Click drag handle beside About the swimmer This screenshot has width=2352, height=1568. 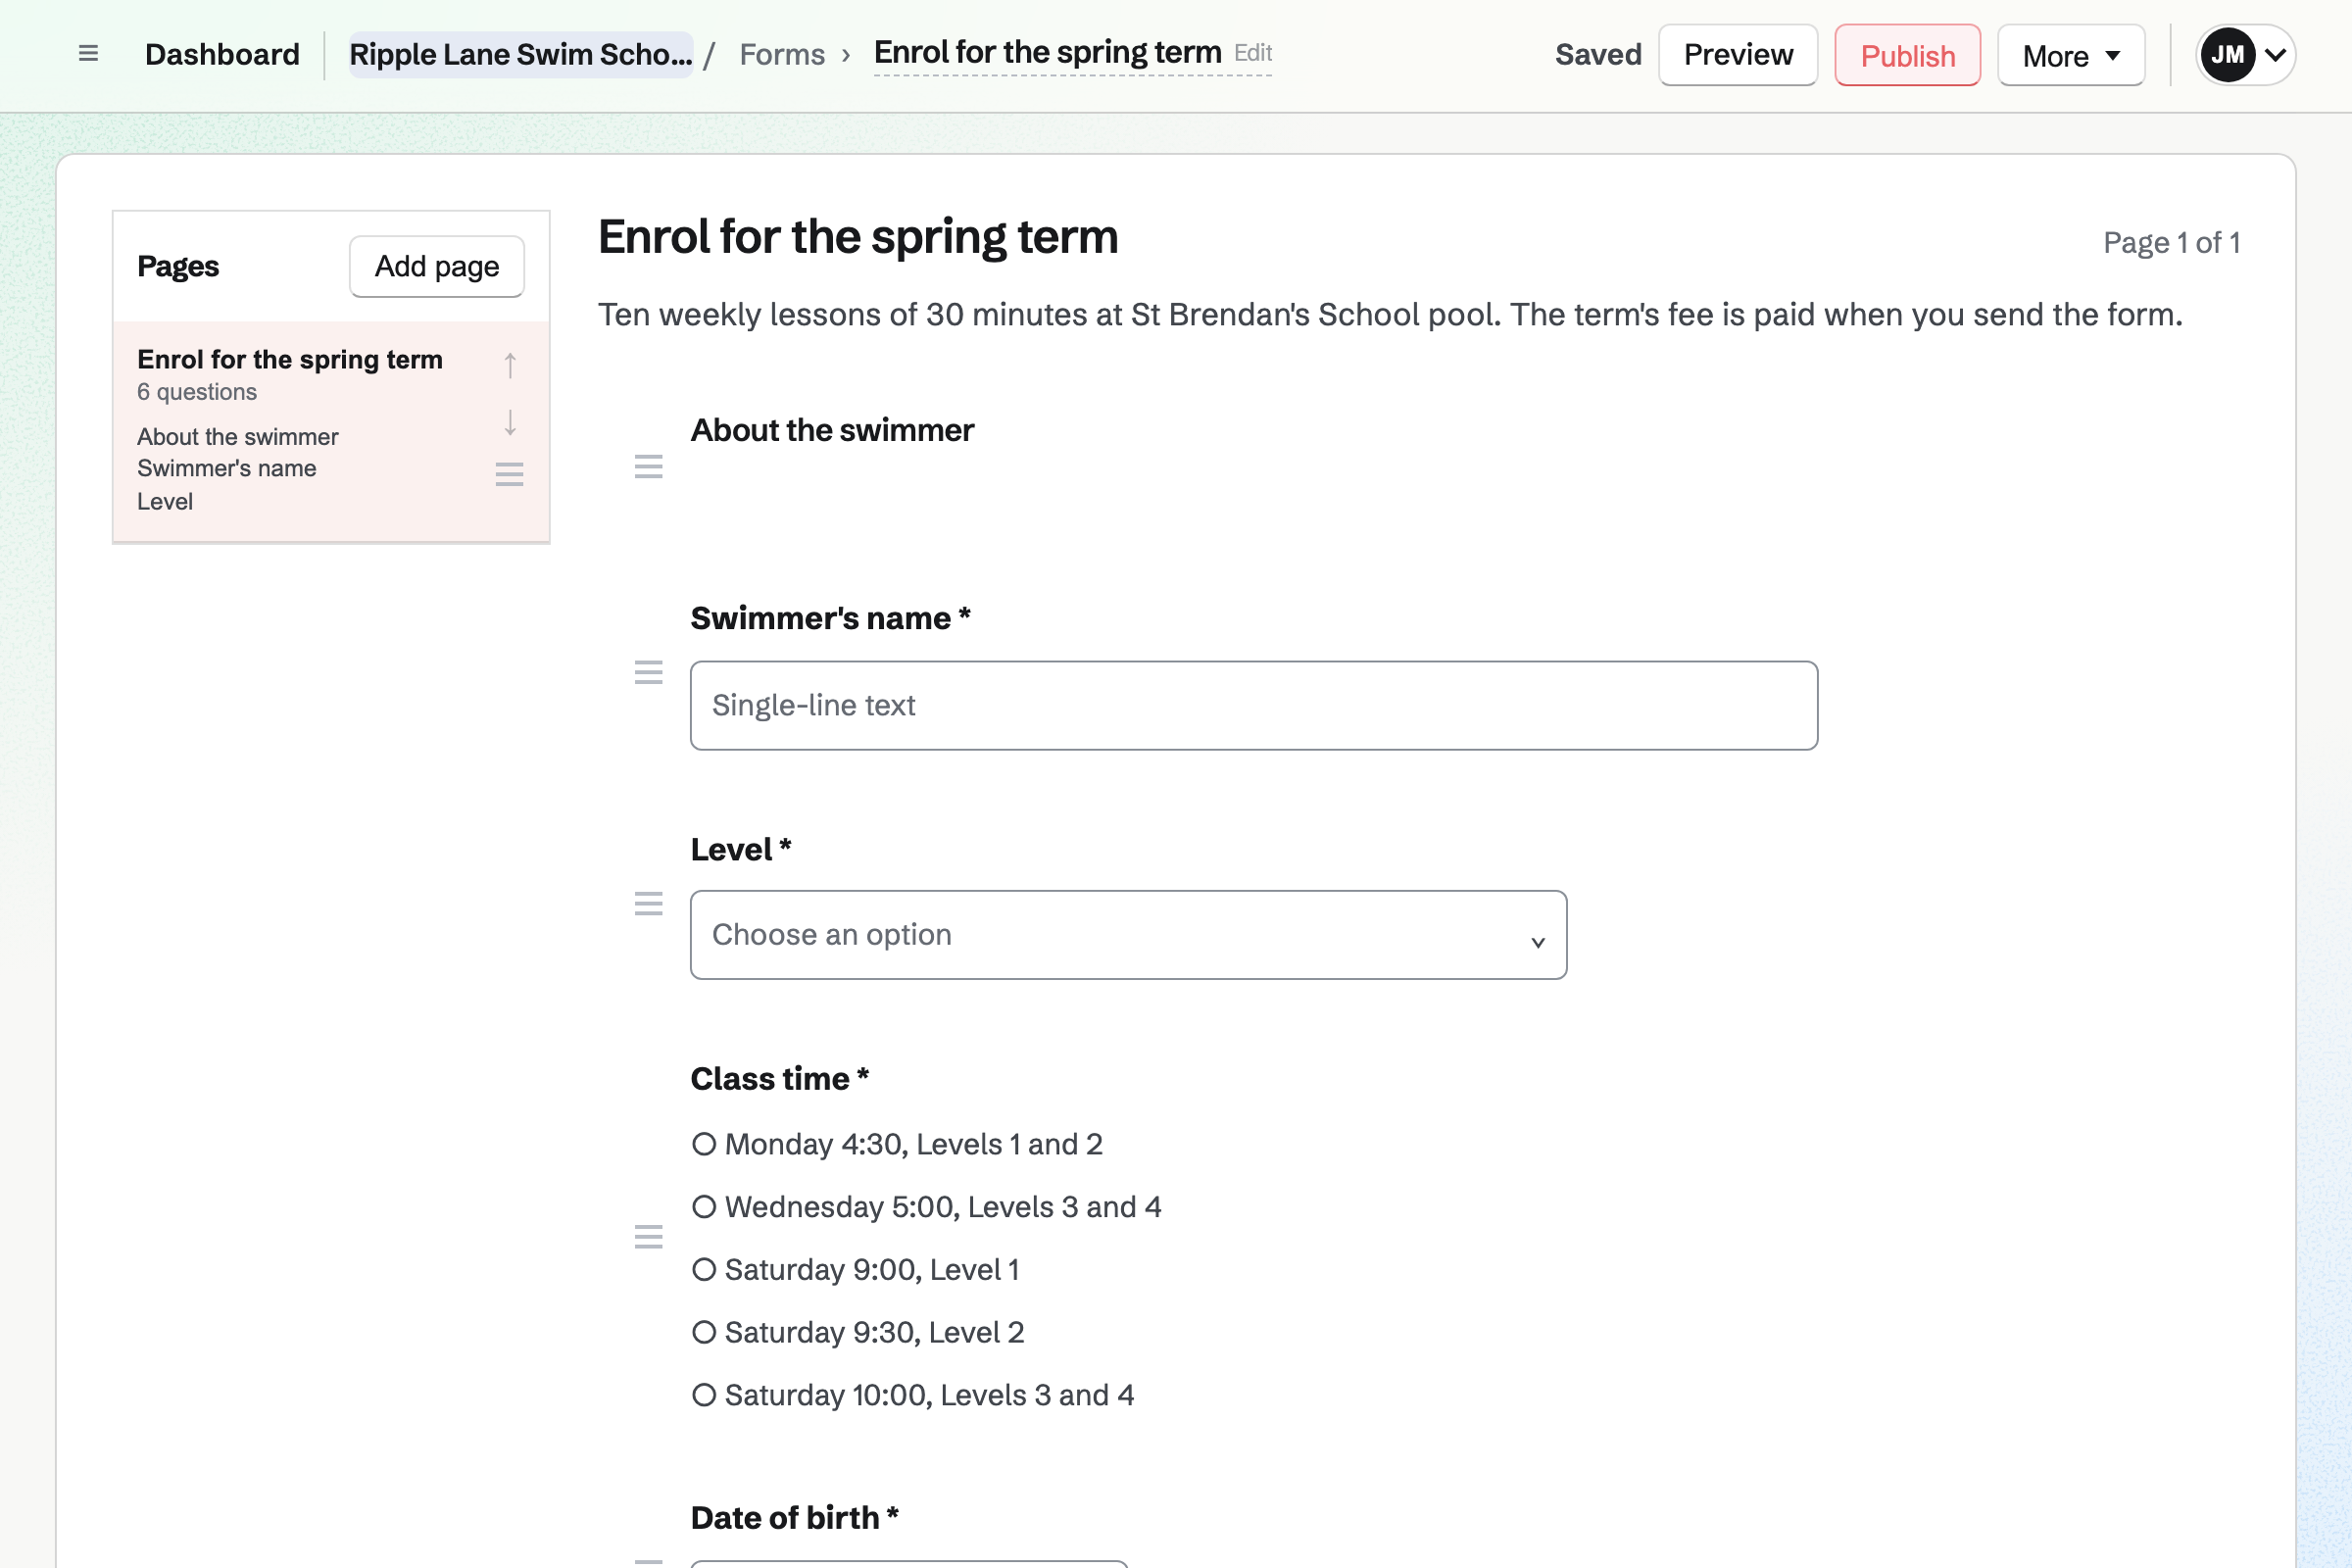pyautogui.click(x=649, y=466)
